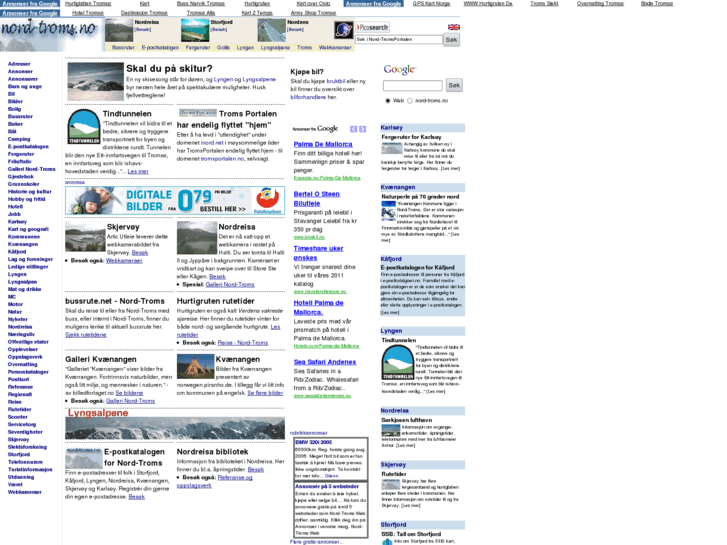Click the Nordreisa bibliotek heading
The width and height of the screenshot is (727, 545).
point(212,452)
